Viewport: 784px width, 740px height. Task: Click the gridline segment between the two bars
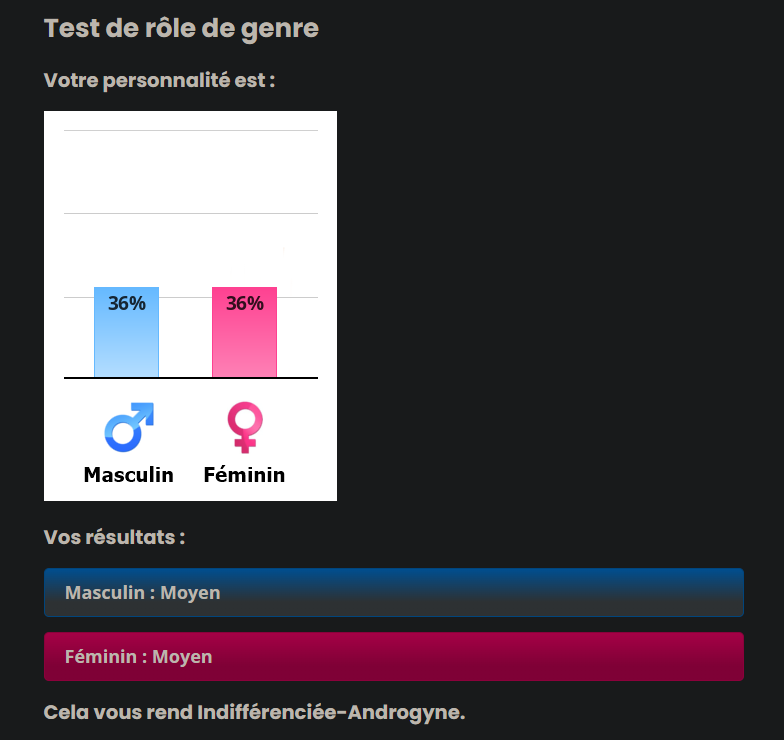coord(185,297)
